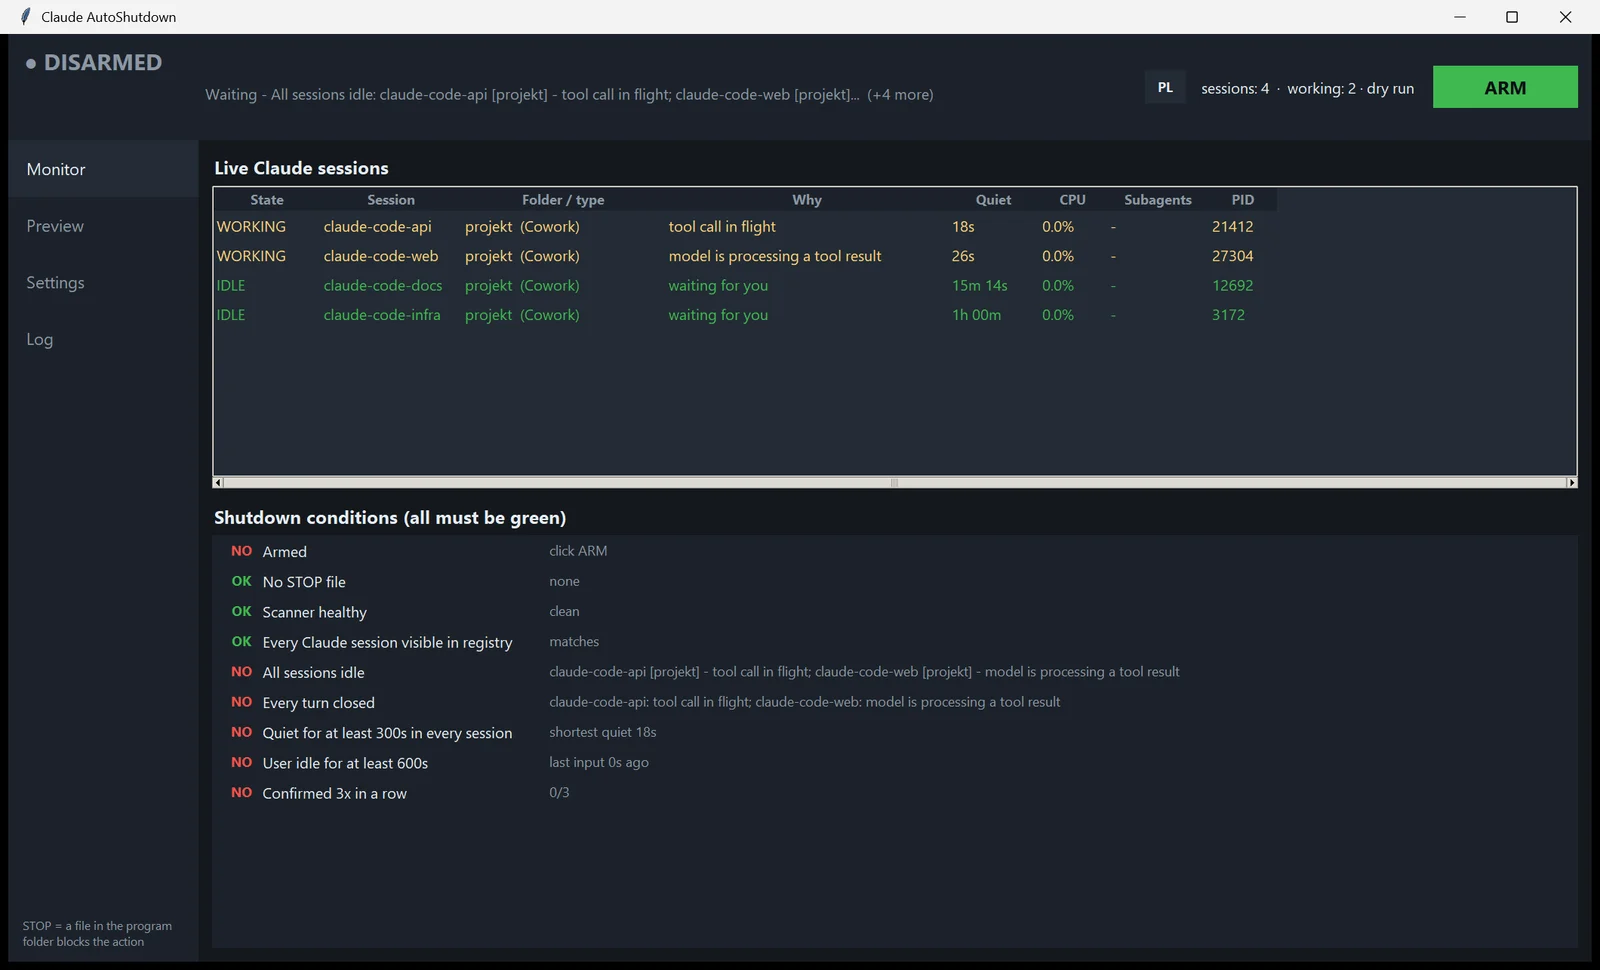Image resolution: width=1600 pixels, height=970 pixels.
Task: Select the claude-code-infra session row
Action: pos(746,315)
